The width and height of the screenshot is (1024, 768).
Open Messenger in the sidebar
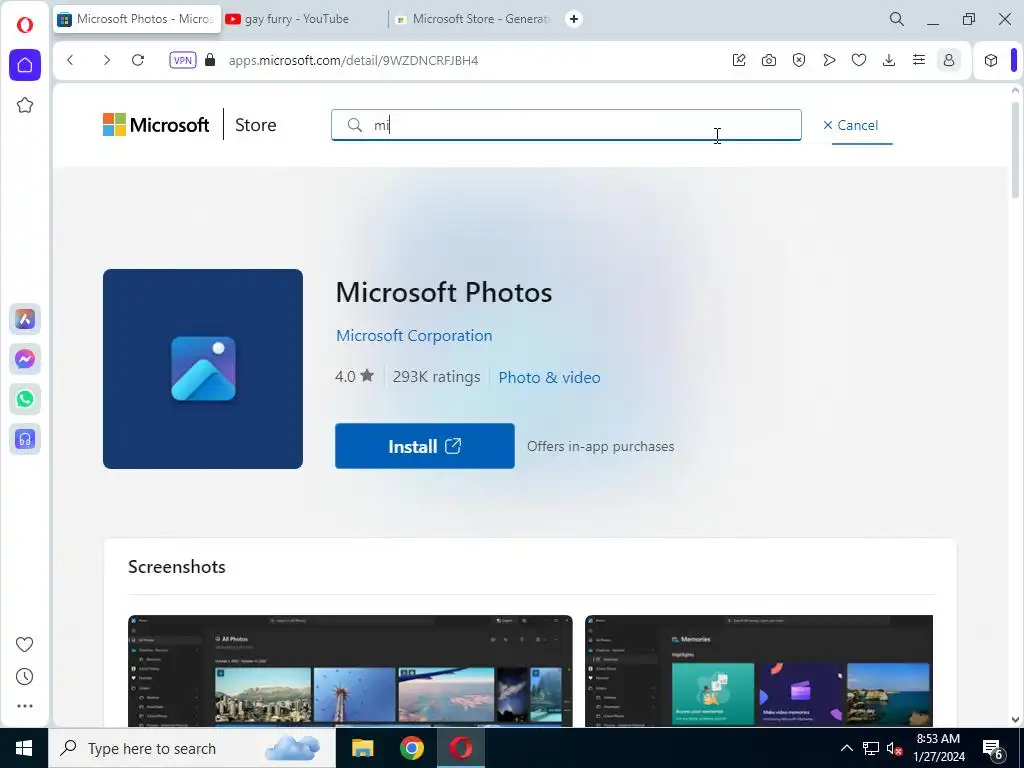pyautogui.click(x=25, y=359)
